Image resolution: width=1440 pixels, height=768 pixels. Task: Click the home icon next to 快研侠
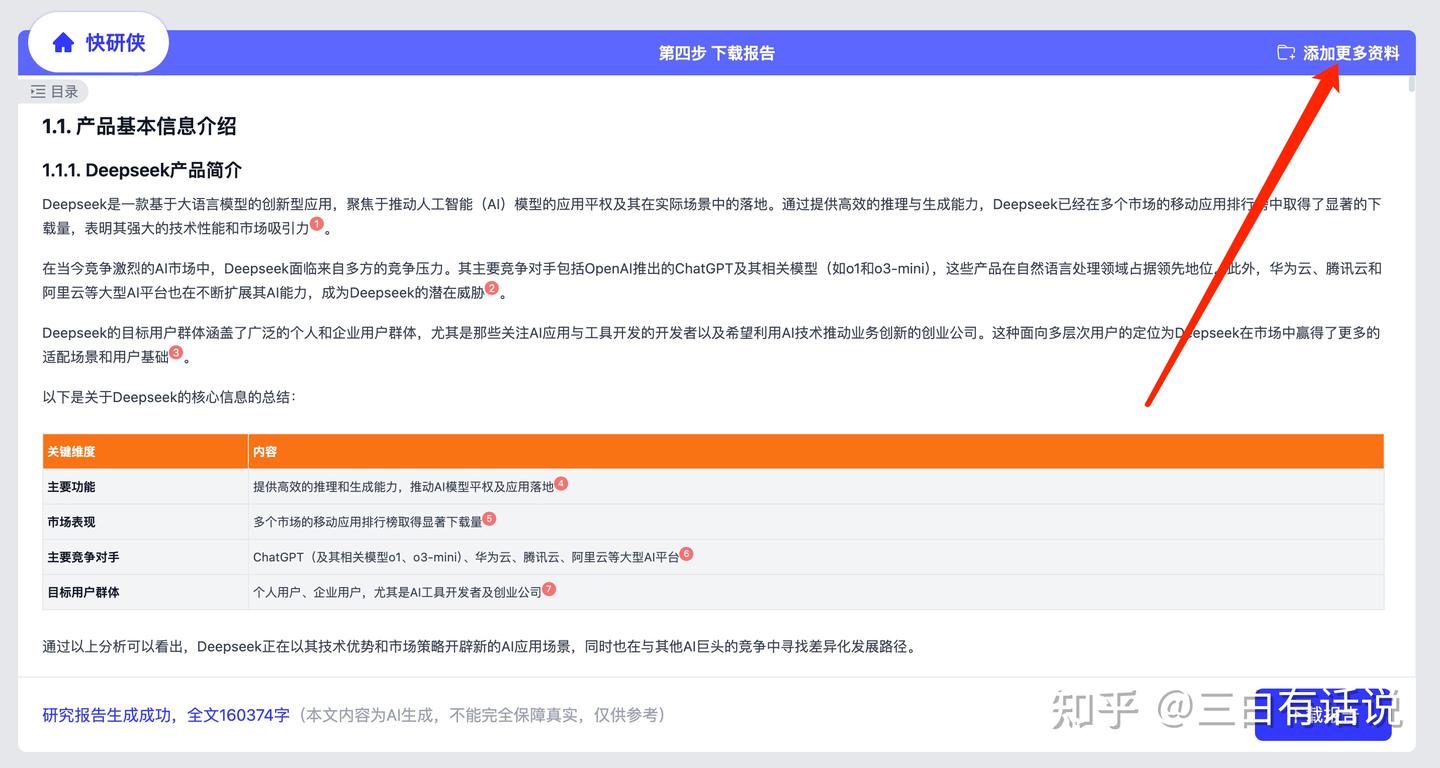click(x=63, y=42)
